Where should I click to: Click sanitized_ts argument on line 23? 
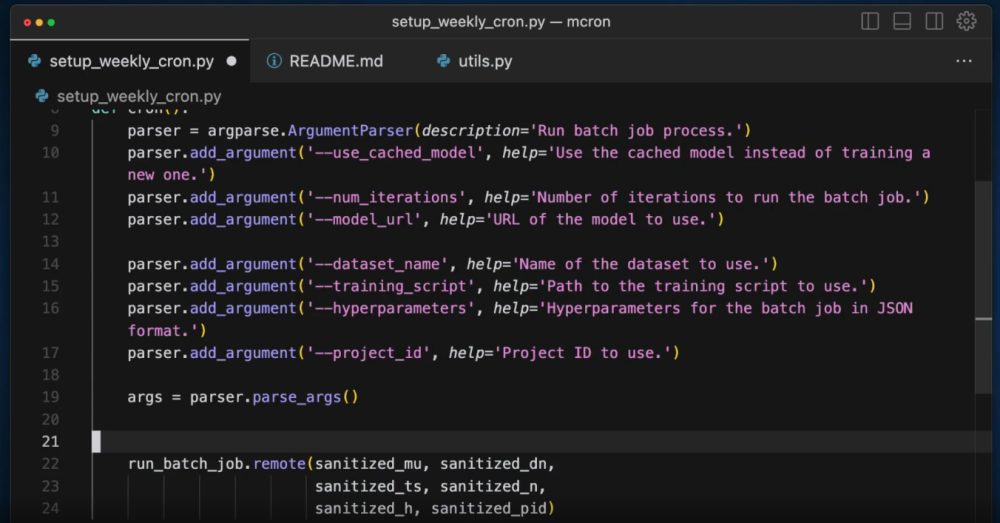[369, 487]
